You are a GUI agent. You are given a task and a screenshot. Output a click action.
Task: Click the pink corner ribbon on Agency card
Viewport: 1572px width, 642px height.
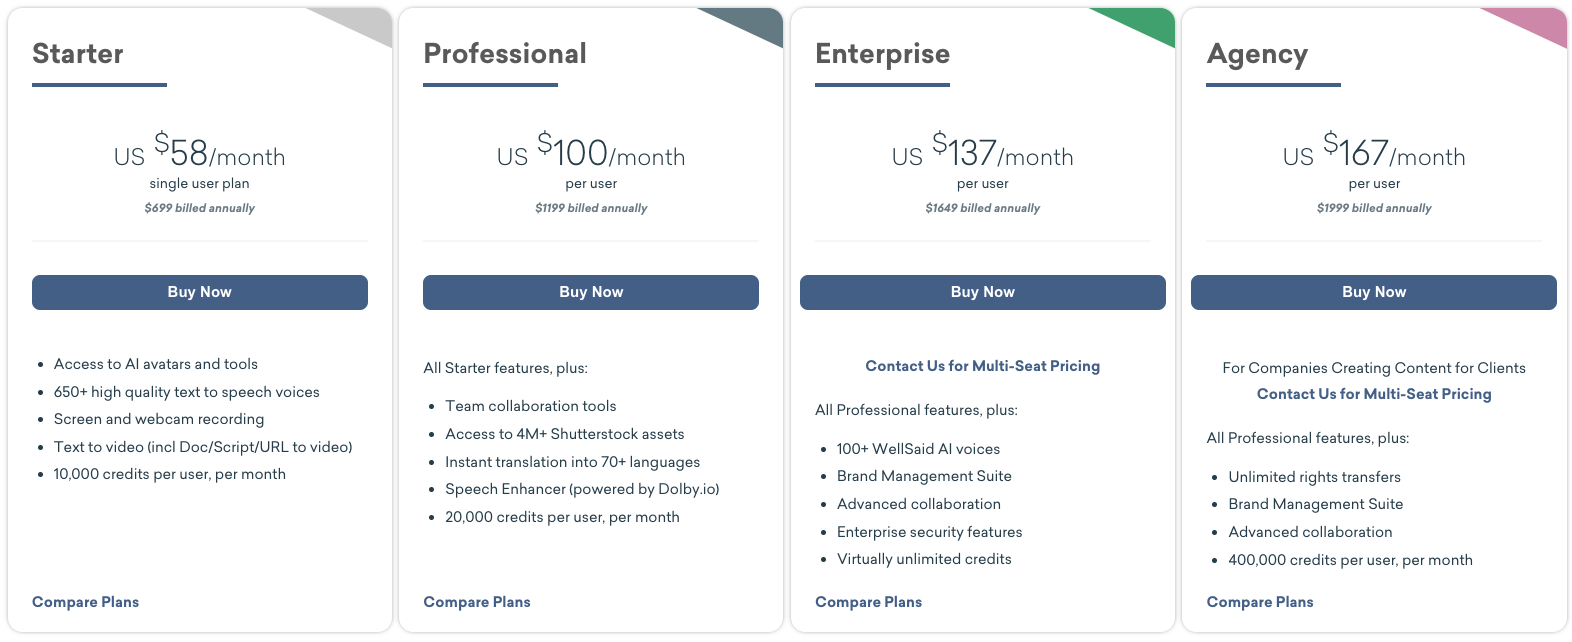tap(1536, 24)
